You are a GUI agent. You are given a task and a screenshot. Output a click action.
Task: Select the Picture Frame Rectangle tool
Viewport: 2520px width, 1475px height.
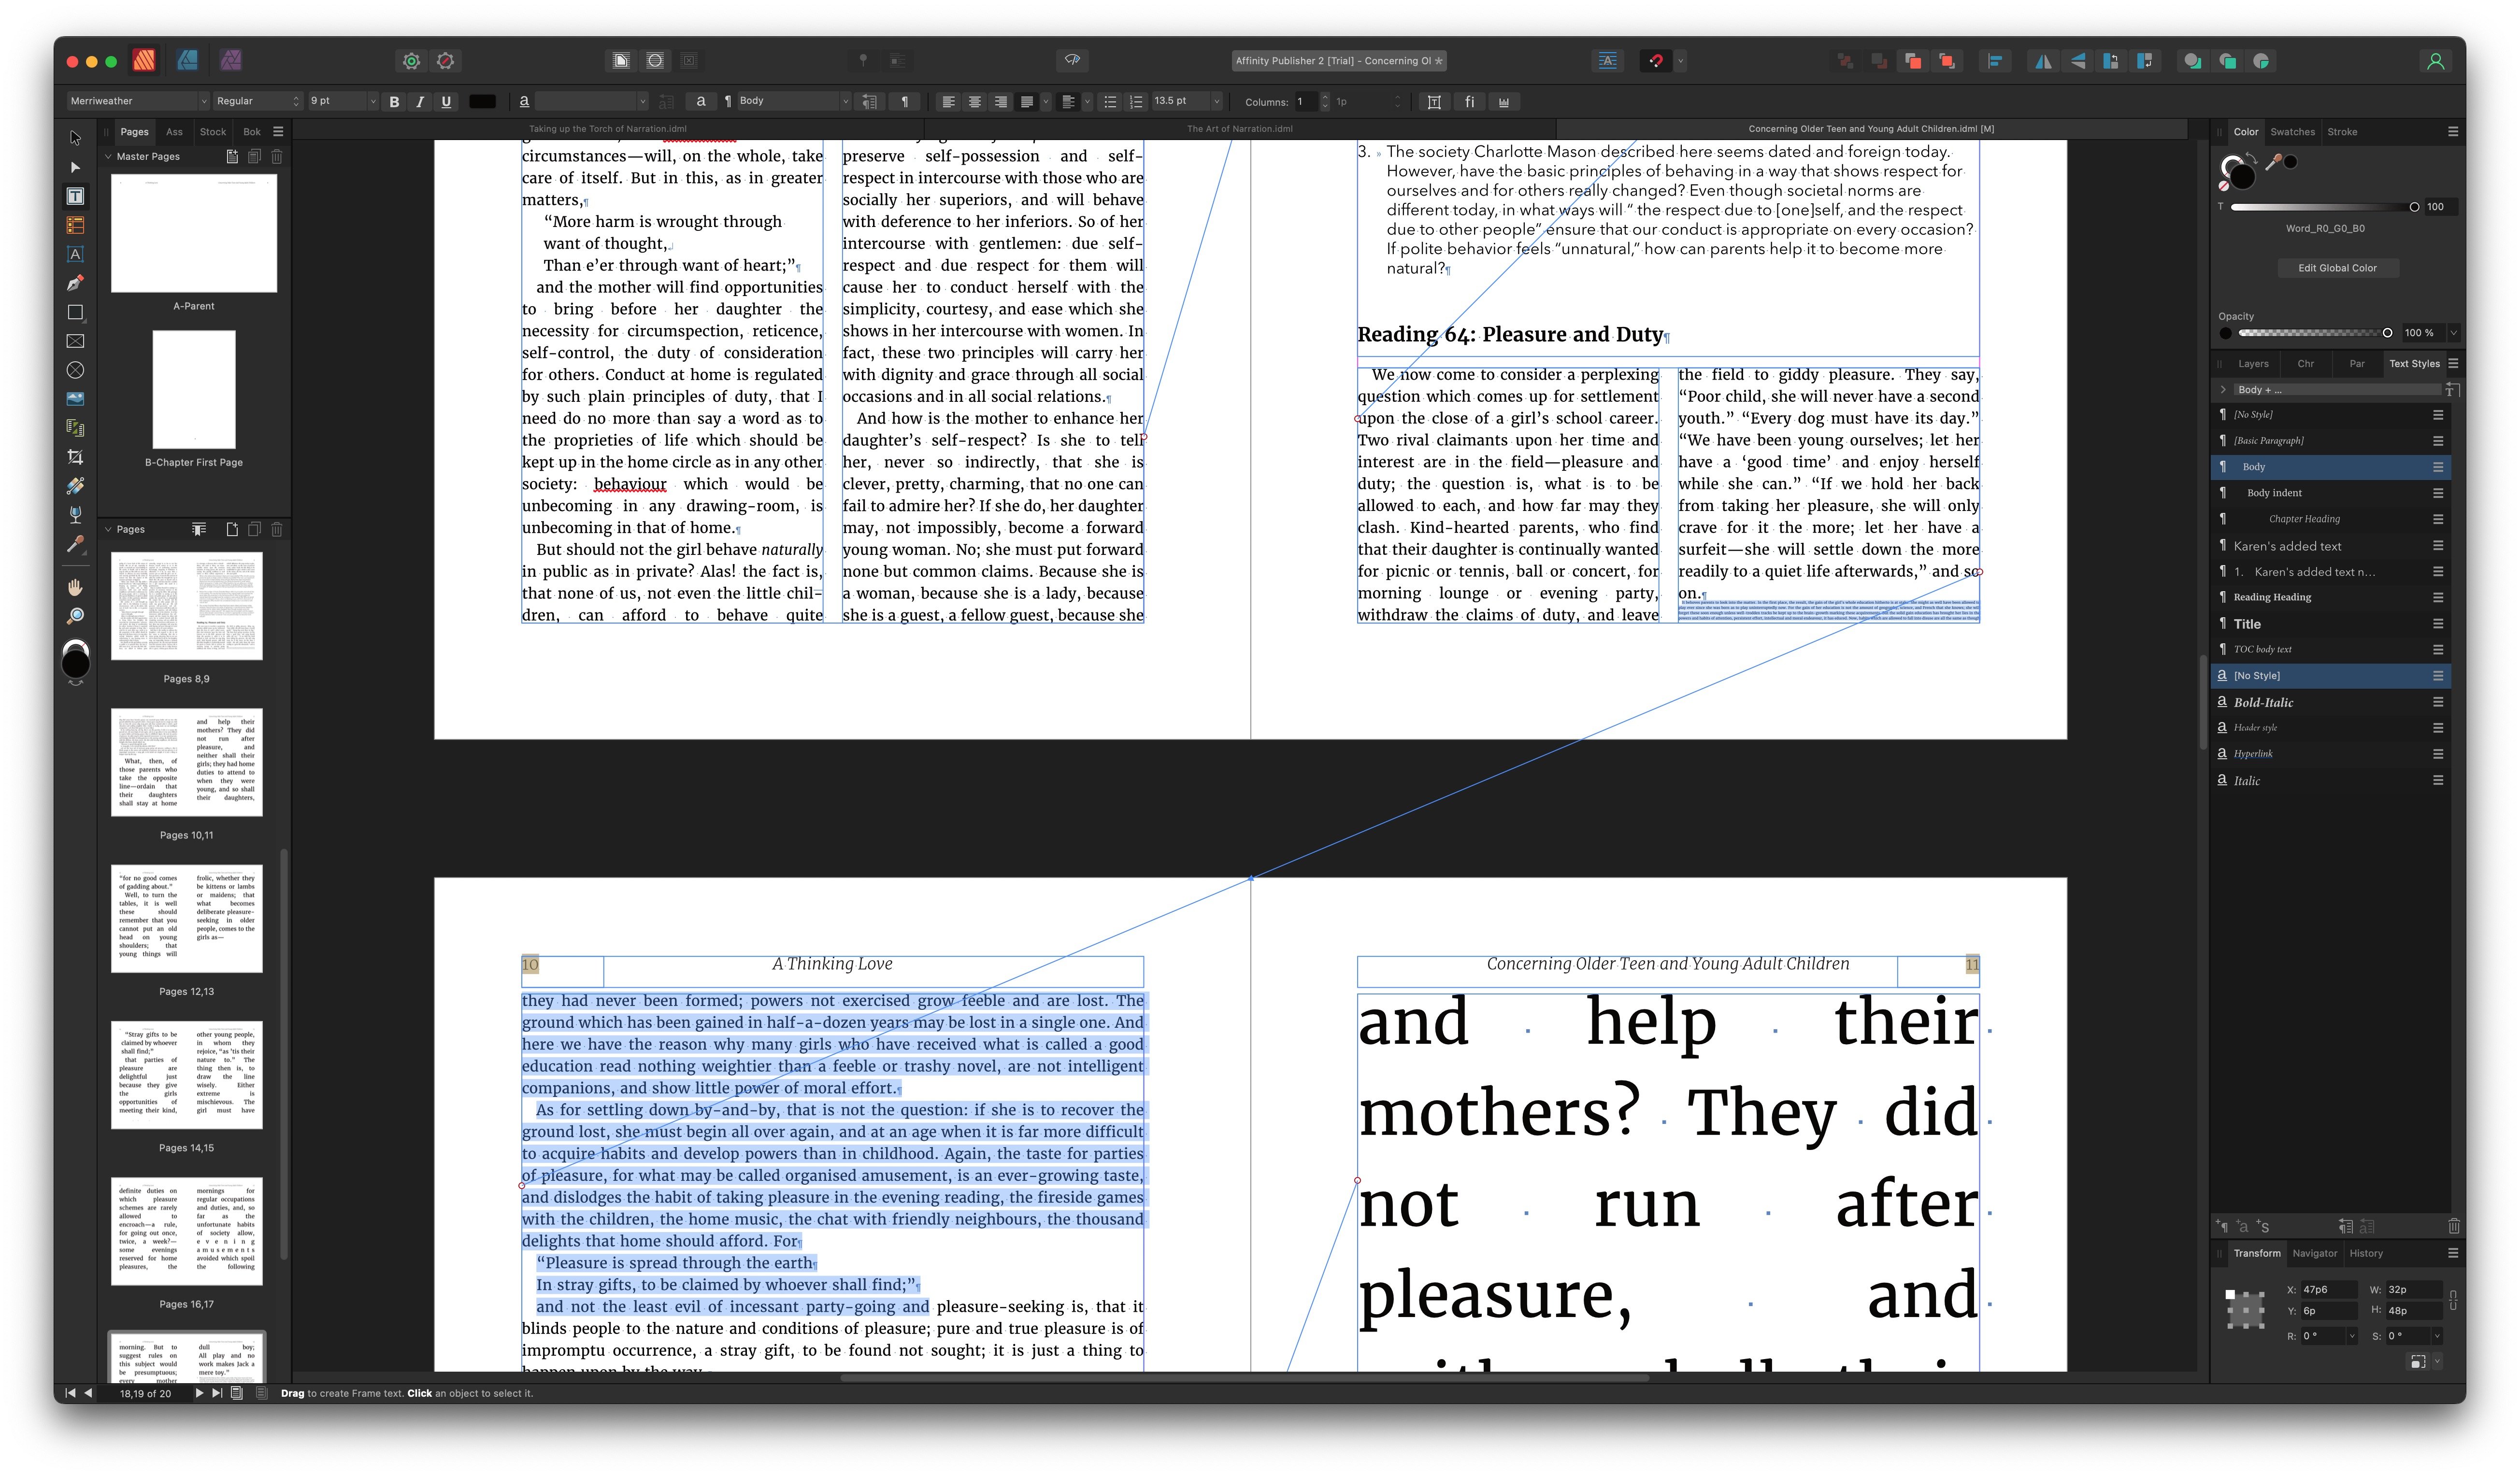point(75,341)
